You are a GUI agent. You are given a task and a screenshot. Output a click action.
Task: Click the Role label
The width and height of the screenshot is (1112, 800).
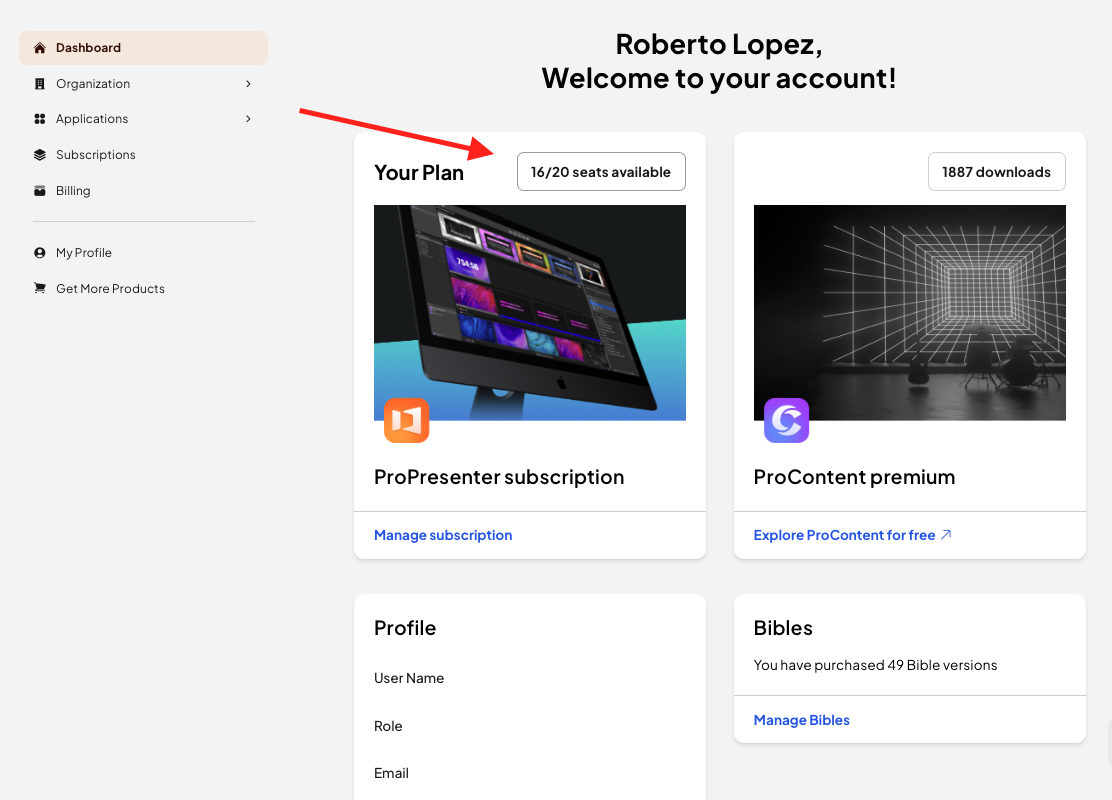point(388,726)
